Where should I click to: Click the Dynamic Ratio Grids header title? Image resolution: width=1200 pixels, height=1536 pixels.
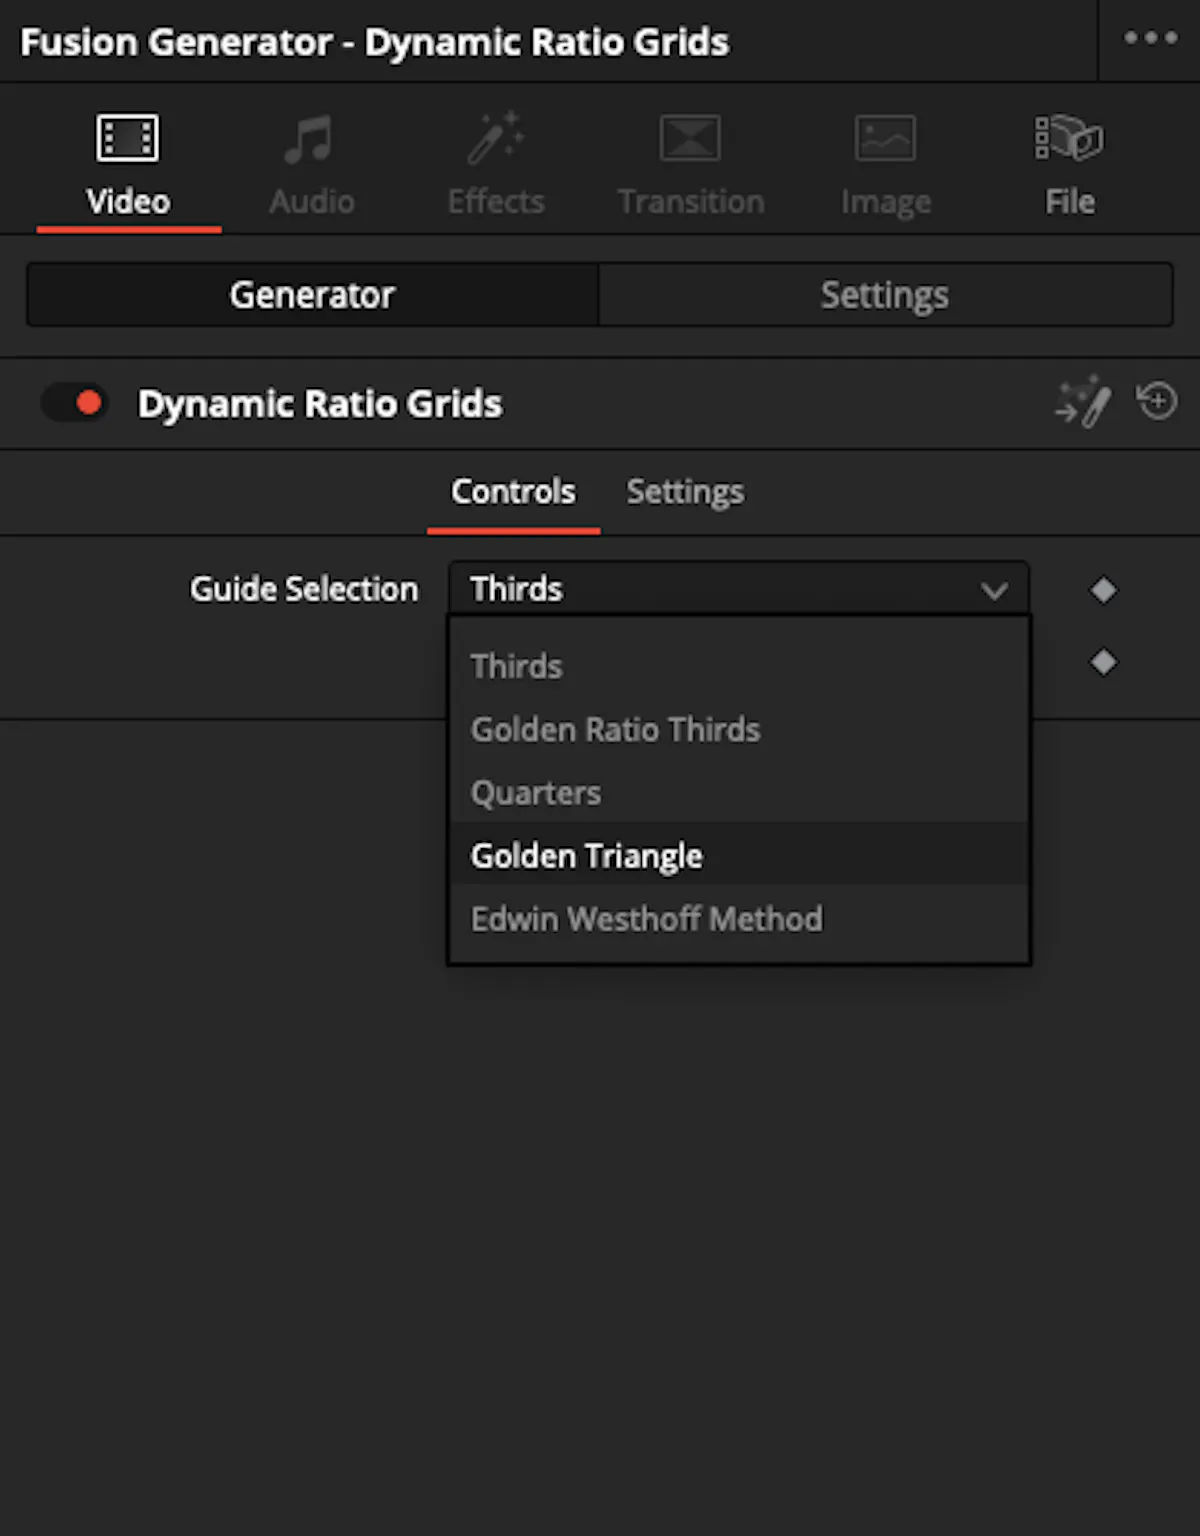(320, 404)
